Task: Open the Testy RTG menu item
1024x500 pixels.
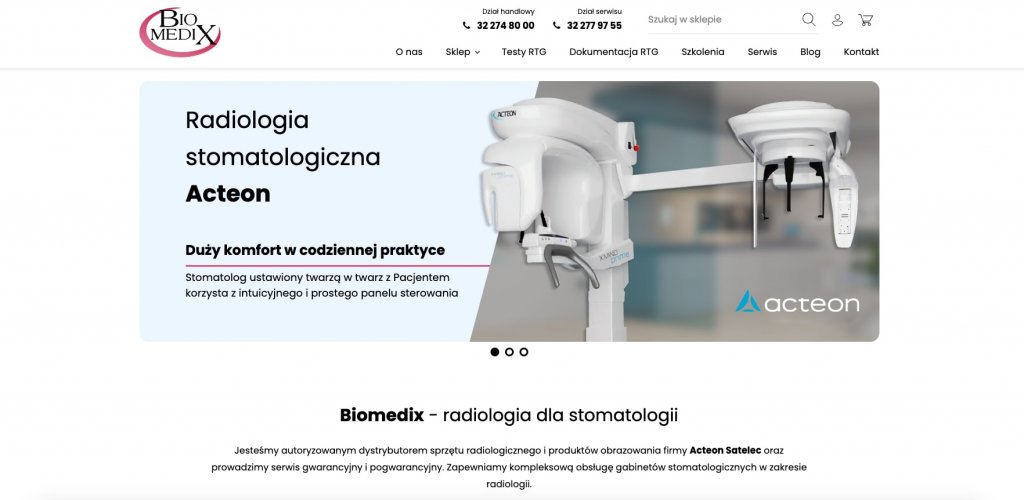Action: (524, 52)
